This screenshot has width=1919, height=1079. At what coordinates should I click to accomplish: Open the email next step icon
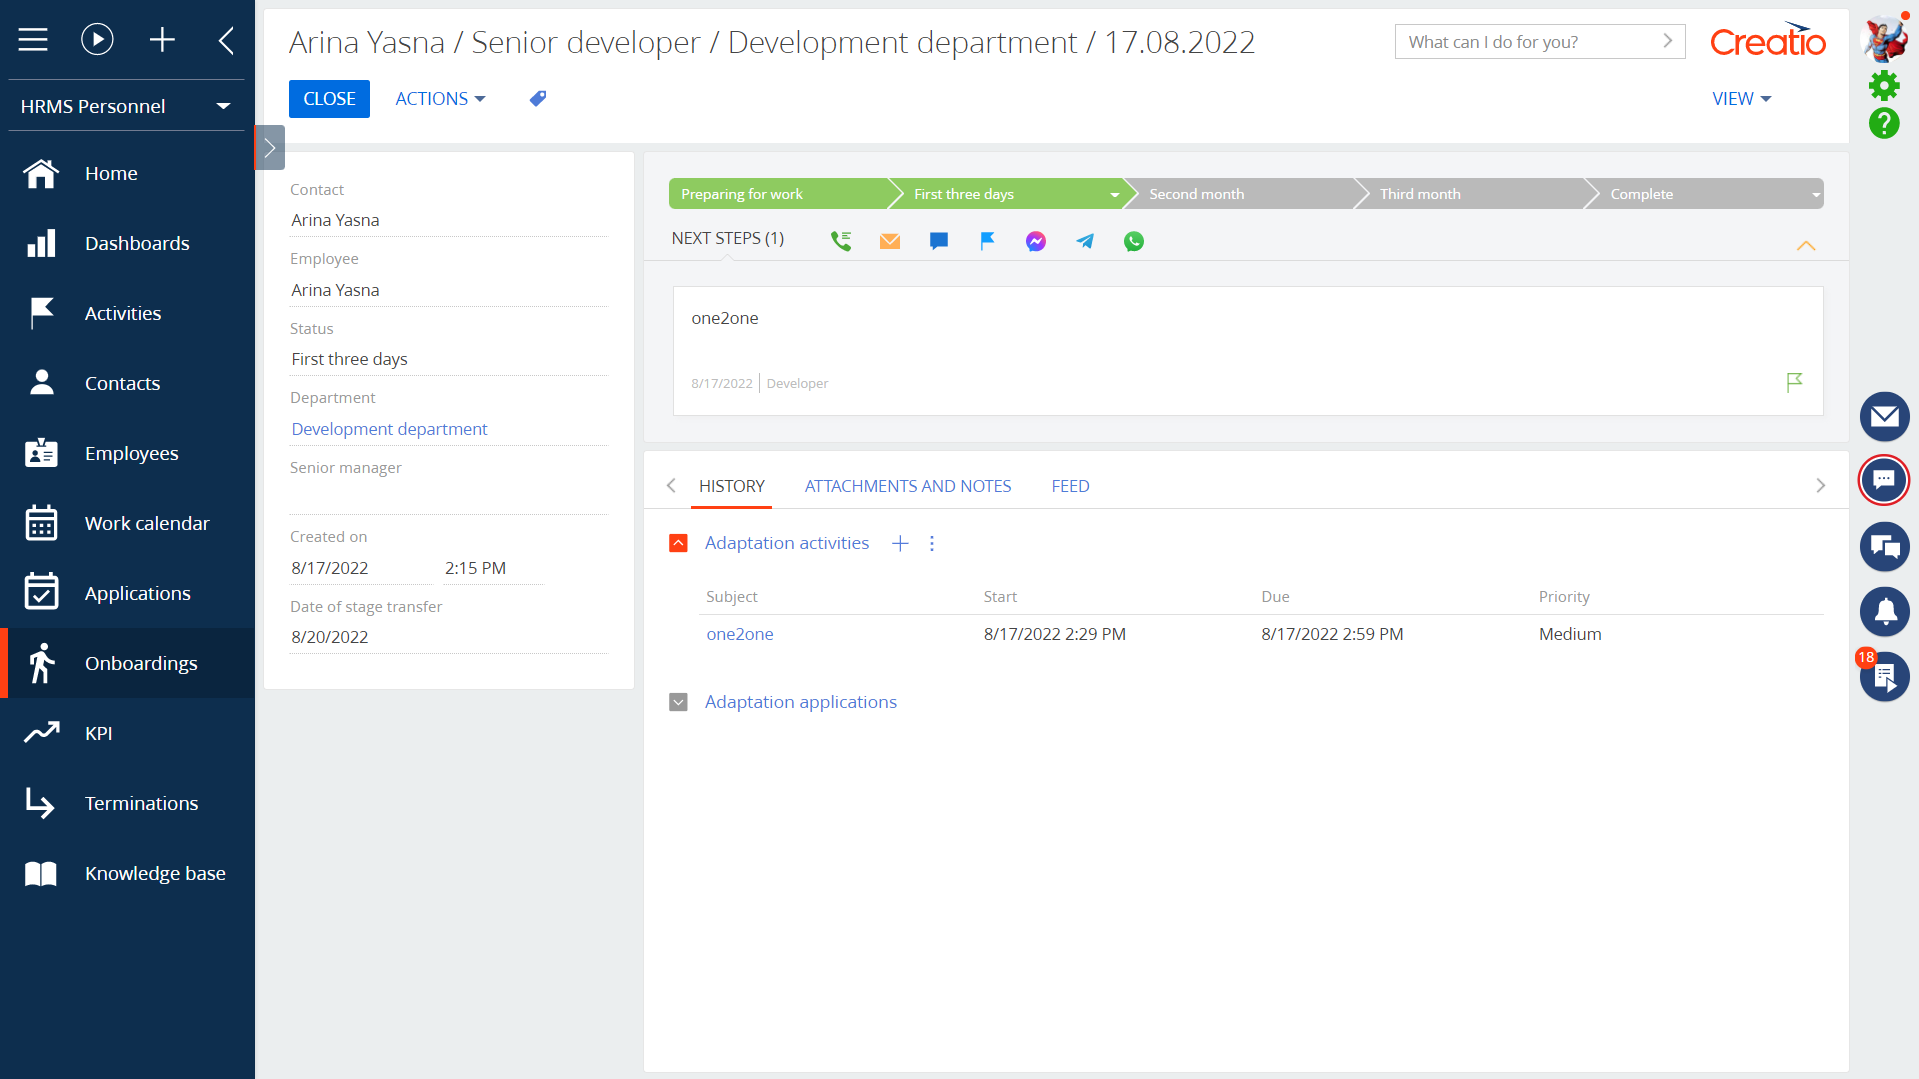[x=889, y=240]
